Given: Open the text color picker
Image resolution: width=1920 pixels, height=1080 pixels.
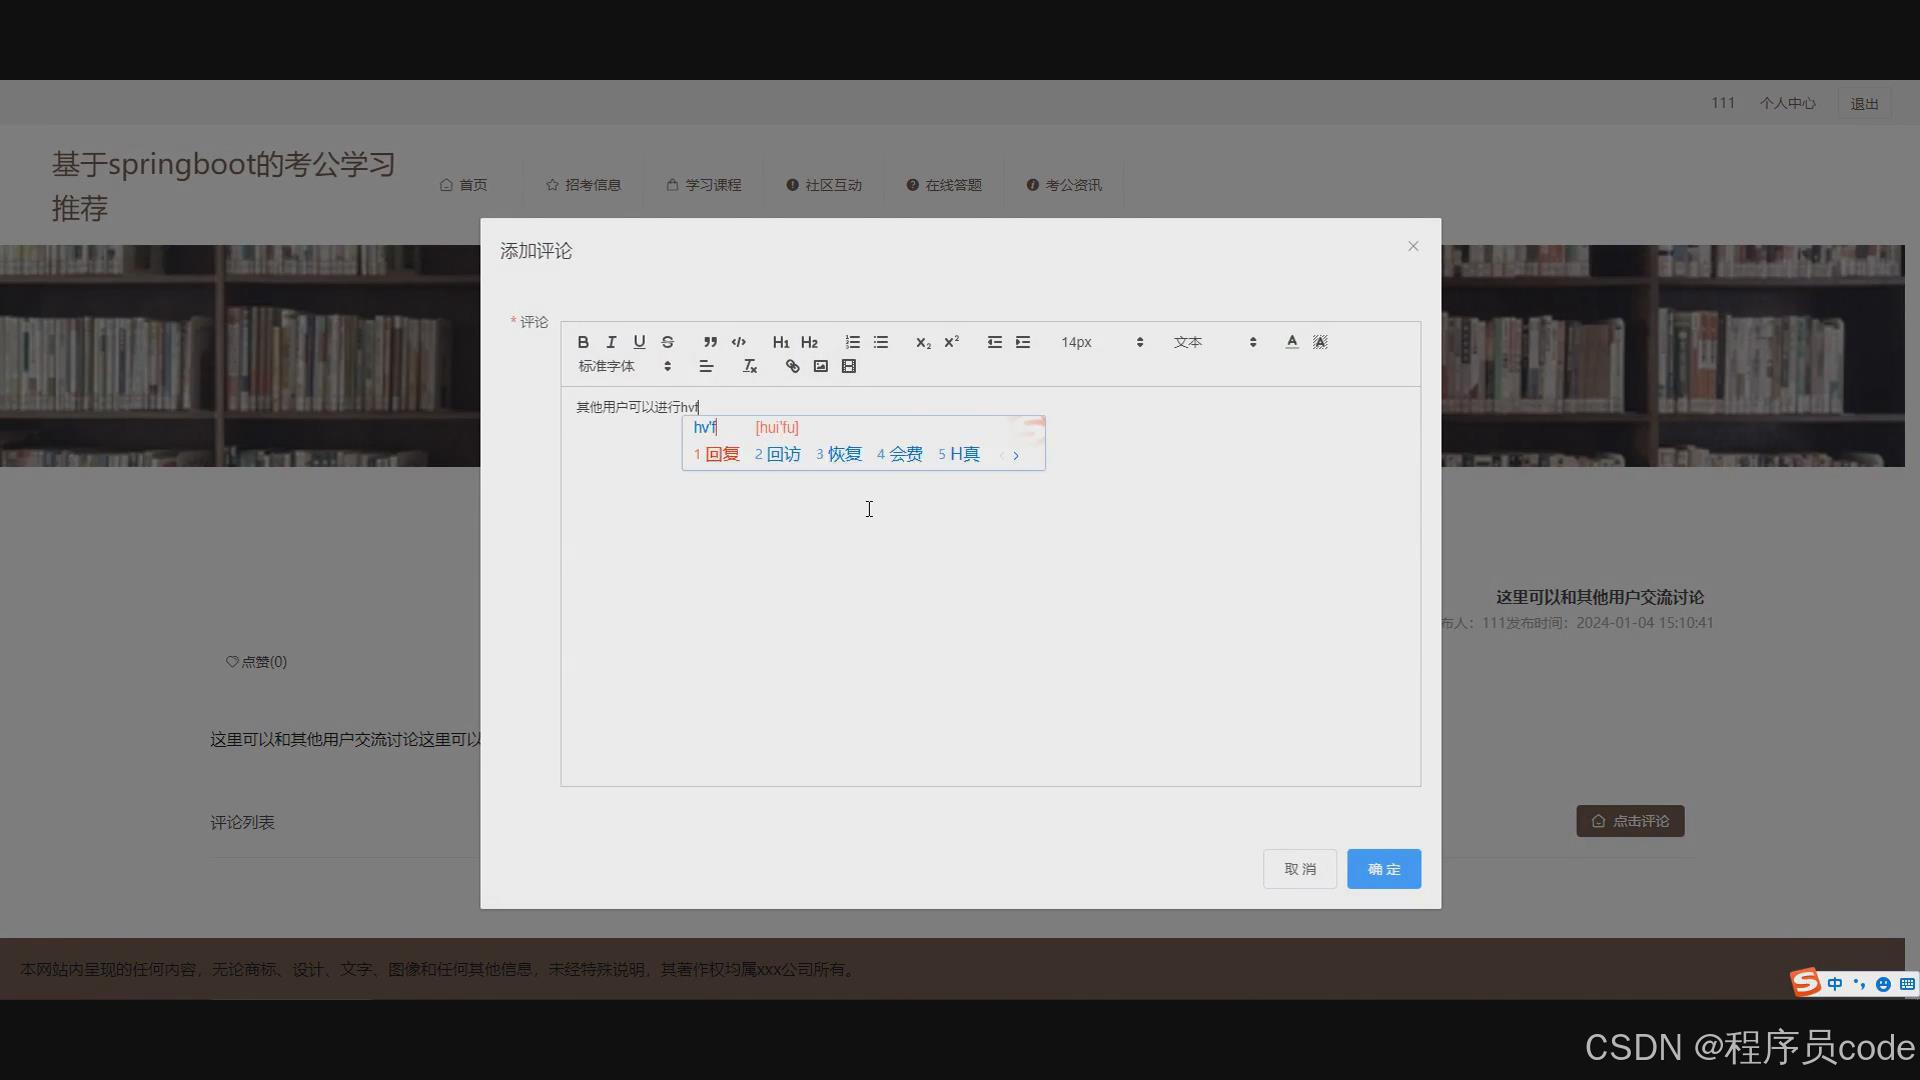Looking at the screenshot, I should (x=1291, y=342).
